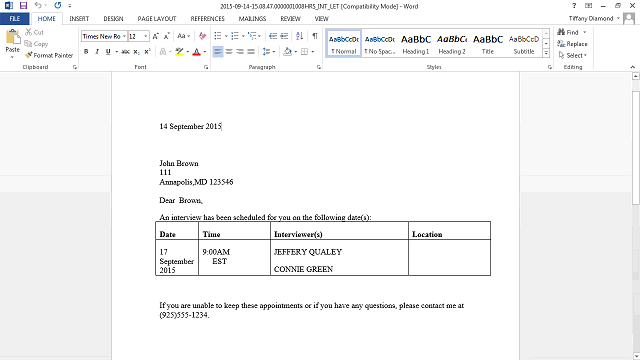This screenshot has width=640, height=360.
Task: Expand the Styles gallery More arrow
Action: (546, 53)
